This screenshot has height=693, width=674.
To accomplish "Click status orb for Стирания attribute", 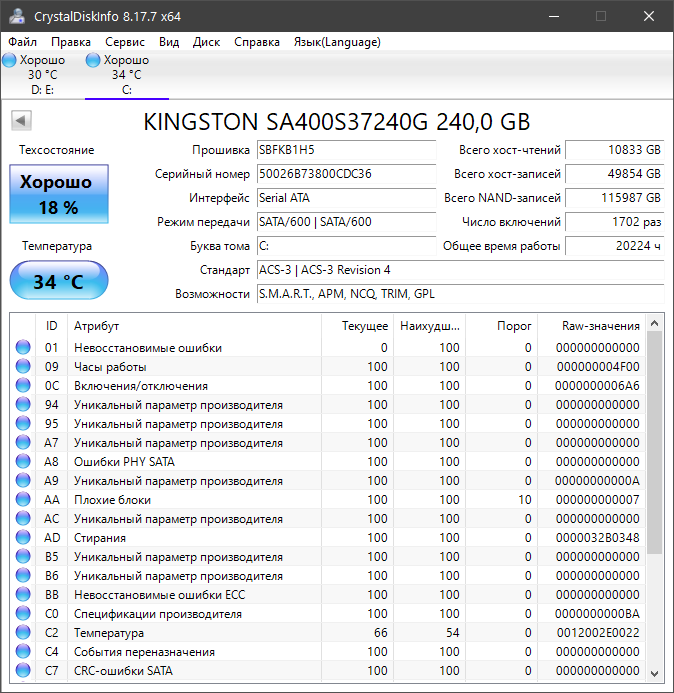I will [x=23, y=538].
